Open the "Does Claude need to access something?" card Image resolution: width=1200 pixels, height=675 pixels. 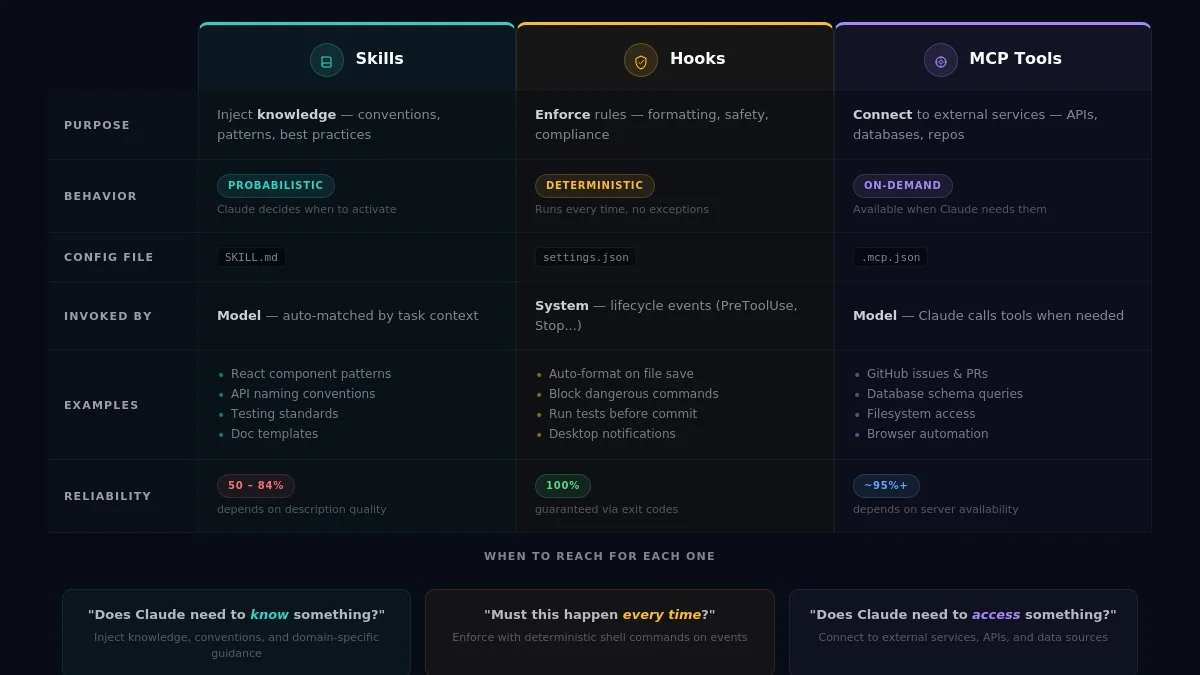[963, 632]
